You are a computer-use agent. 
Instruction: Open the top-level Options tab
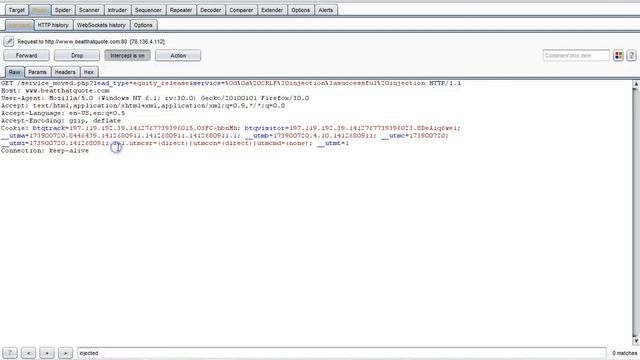point(300,10)
